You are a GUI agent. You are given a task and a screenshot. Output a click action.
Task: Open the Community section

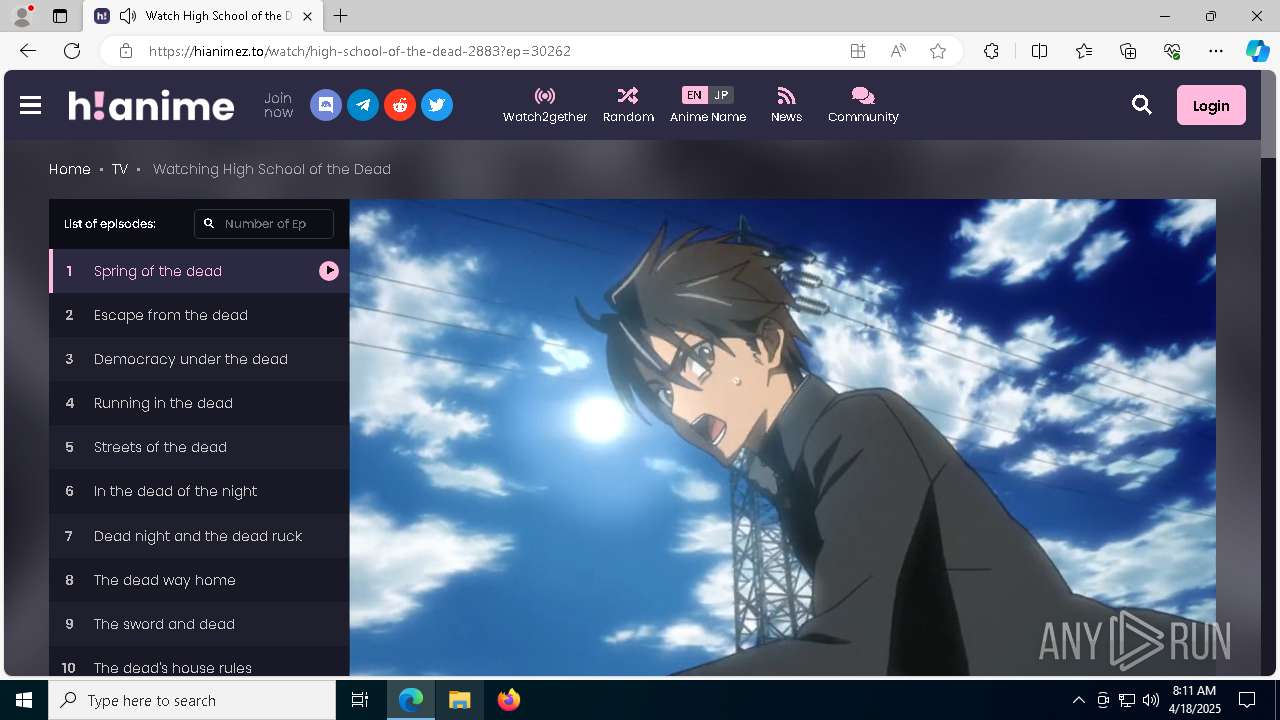pyautogui.click(x=863, y=105)
